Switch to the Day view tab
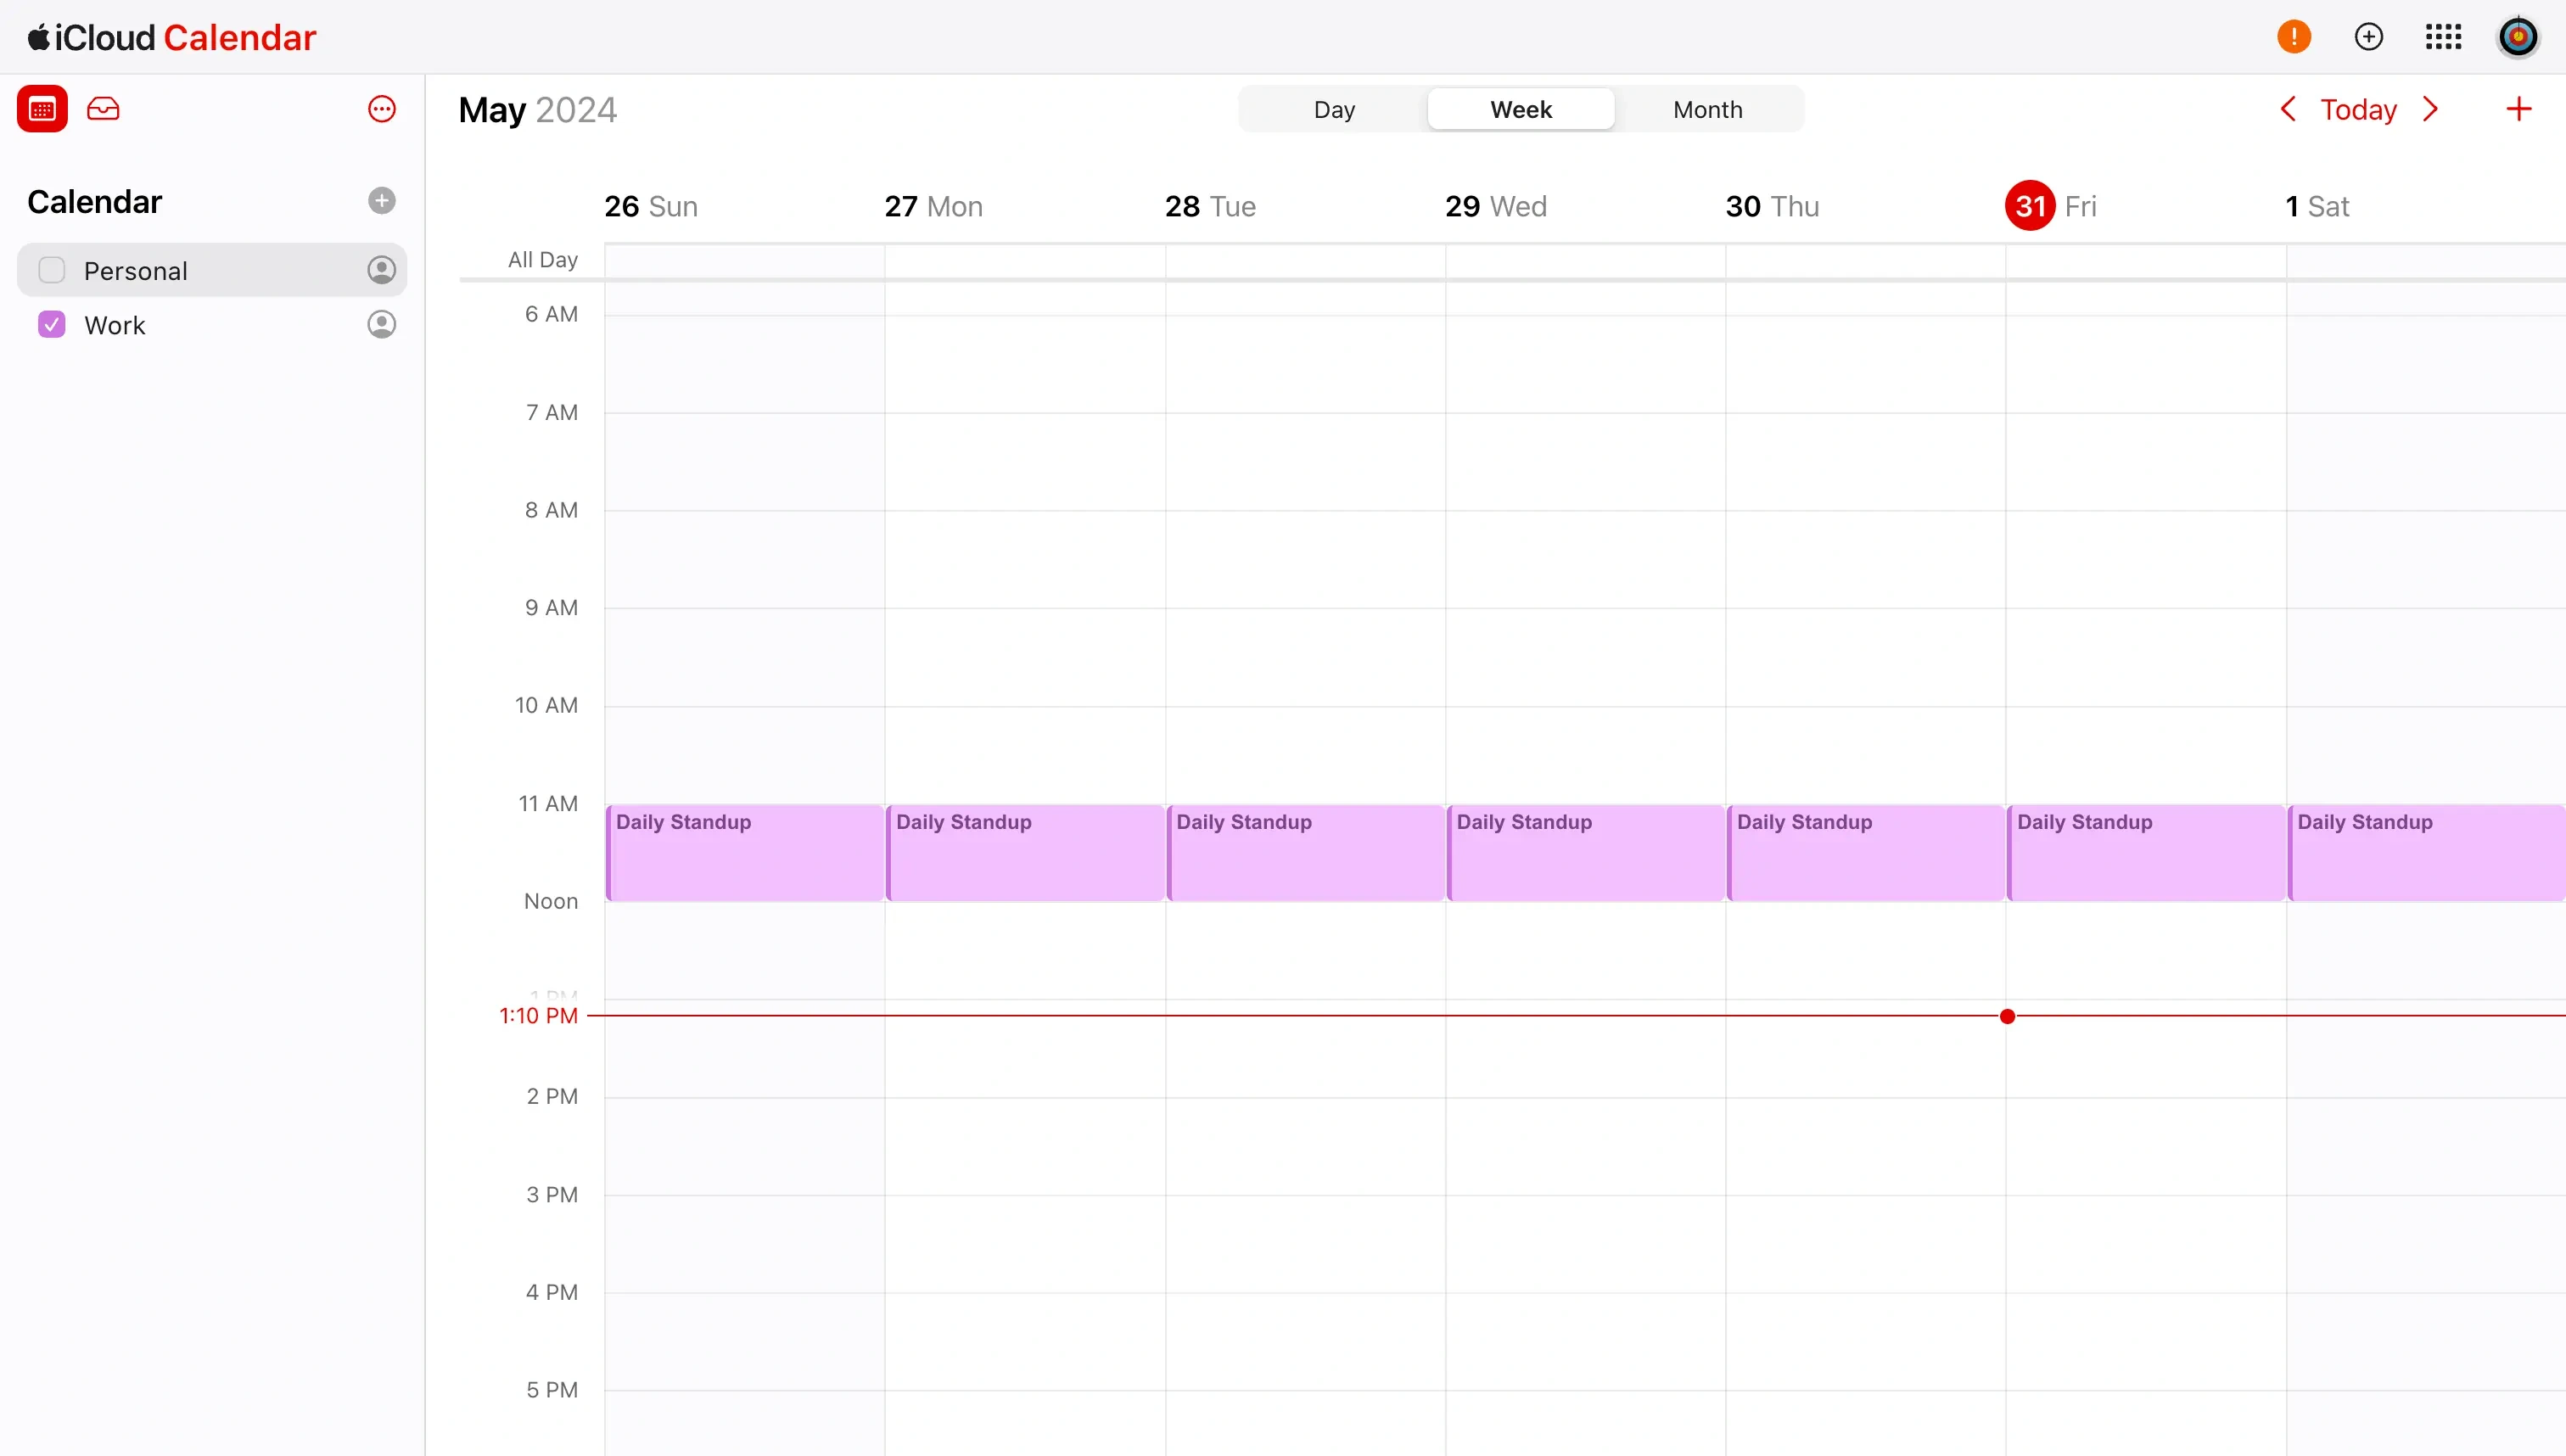This screenshot has height=1456, width=2566. coord(1332,109)
